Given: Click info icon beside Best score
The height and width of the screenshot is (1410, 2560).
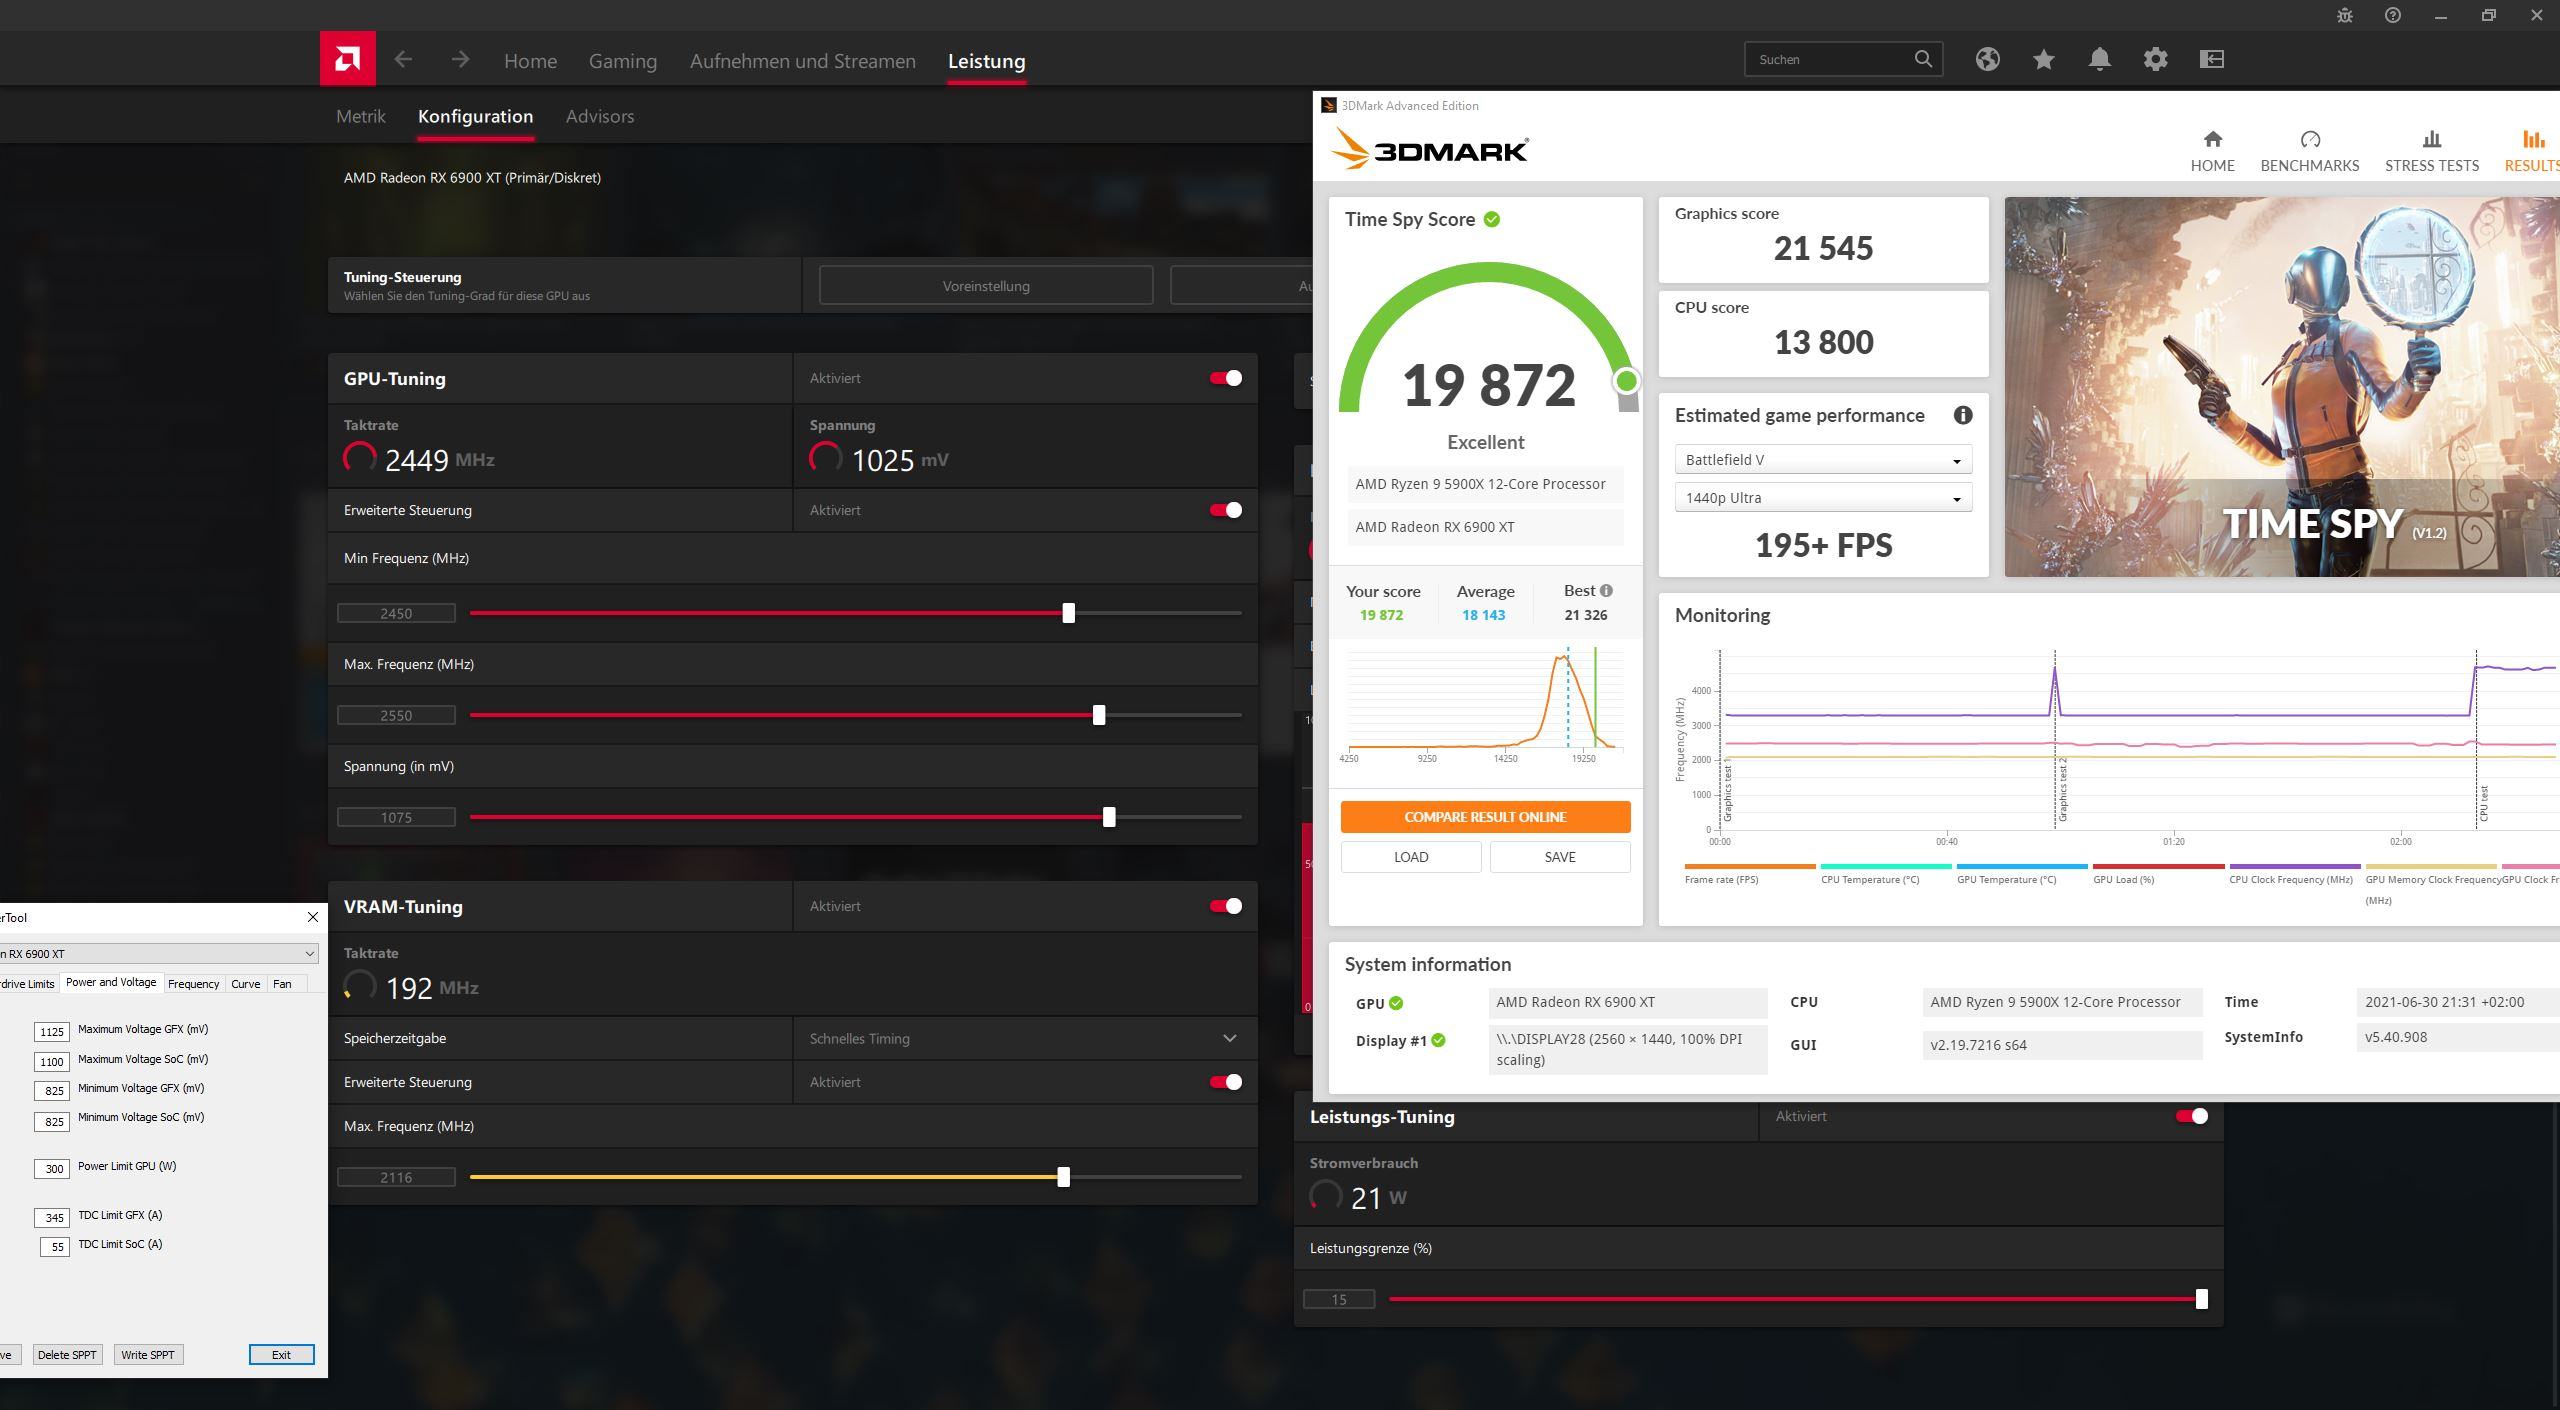Looking at the screenshot, I should [1606, 590].
